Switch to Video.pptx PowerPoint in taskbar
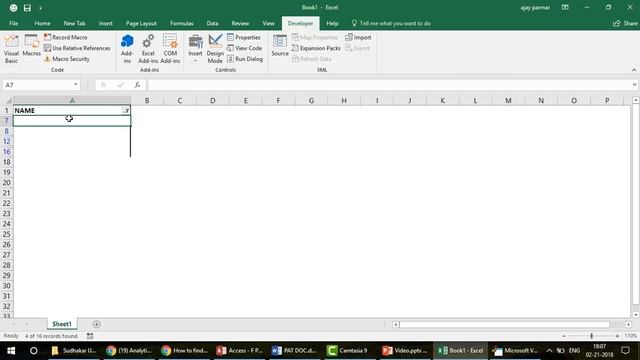 click(404, 351)
